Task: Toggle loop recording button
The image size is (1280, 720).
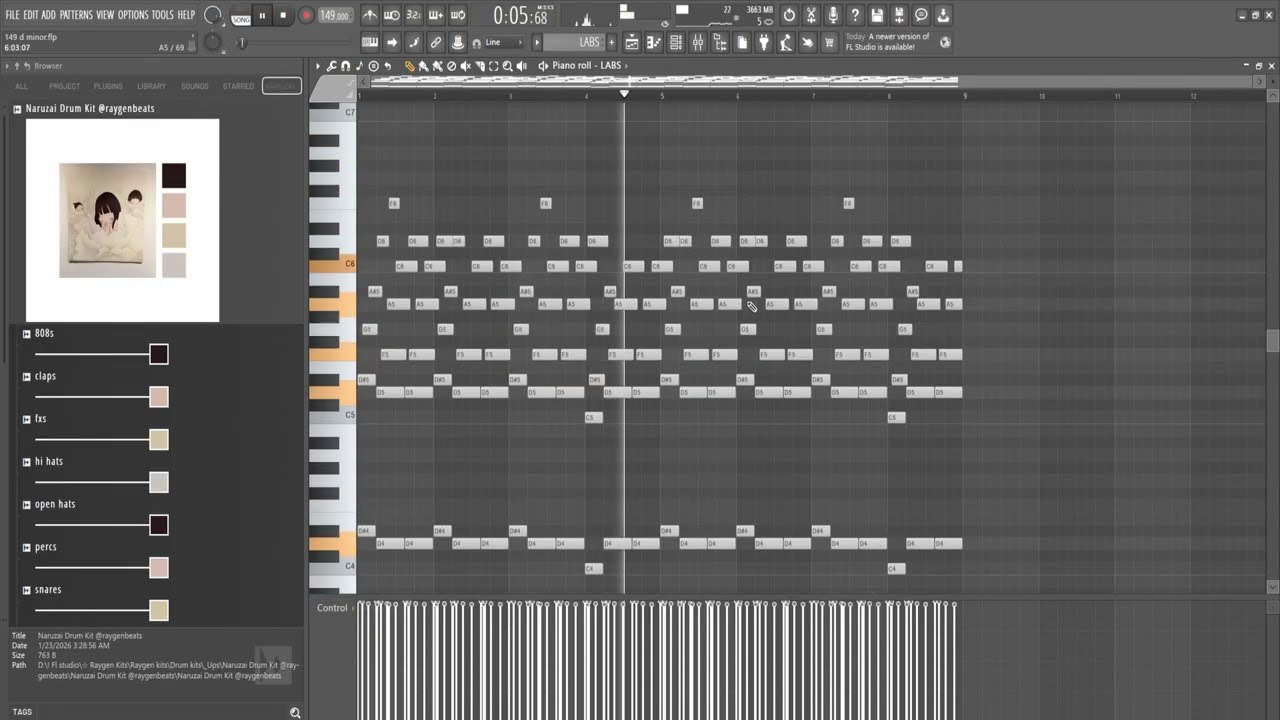Action: (458, 15)
